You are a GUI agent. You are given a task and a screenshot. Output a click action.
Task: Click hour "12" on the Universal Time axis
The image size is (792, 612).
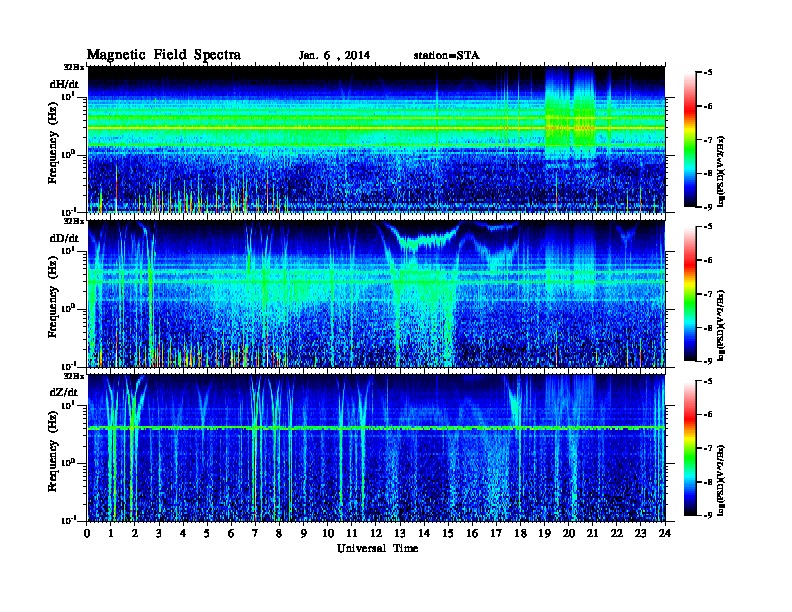(376, 533)
